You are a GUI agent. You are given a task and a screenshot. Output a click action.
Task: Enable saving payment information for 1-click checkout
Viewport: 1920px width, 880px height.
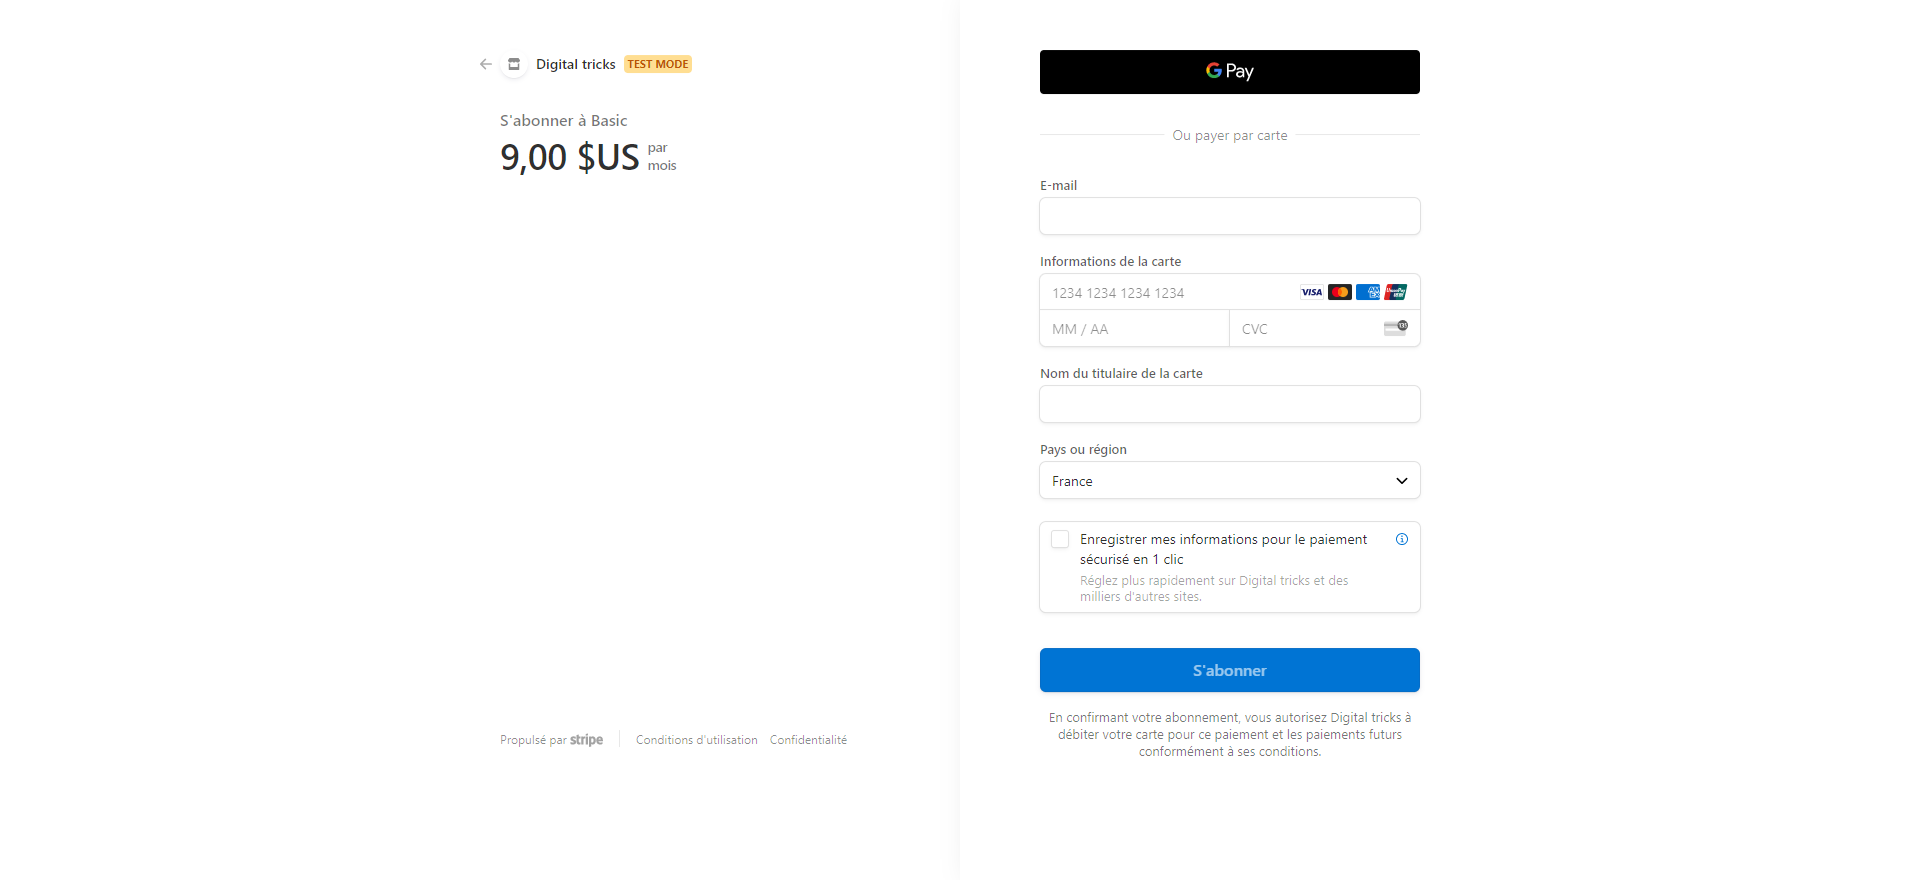tap(1060, 539)
